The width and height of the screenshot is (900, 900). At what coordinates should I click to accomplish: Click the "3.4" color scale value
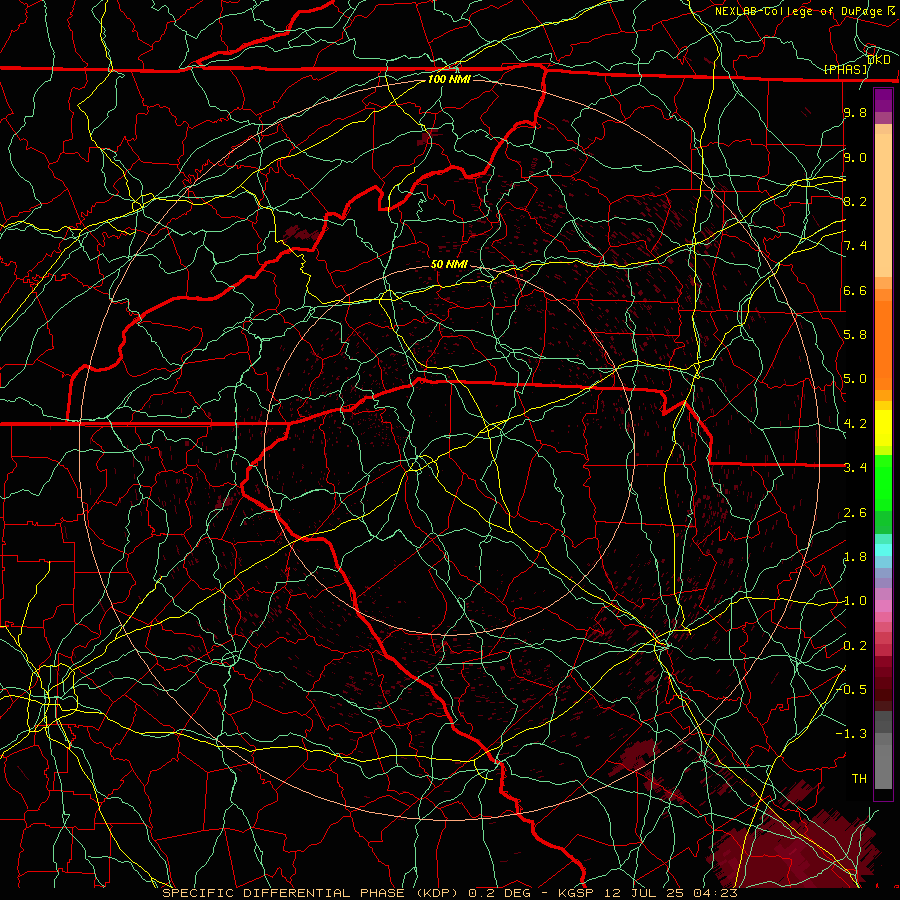tap(855, 468)
